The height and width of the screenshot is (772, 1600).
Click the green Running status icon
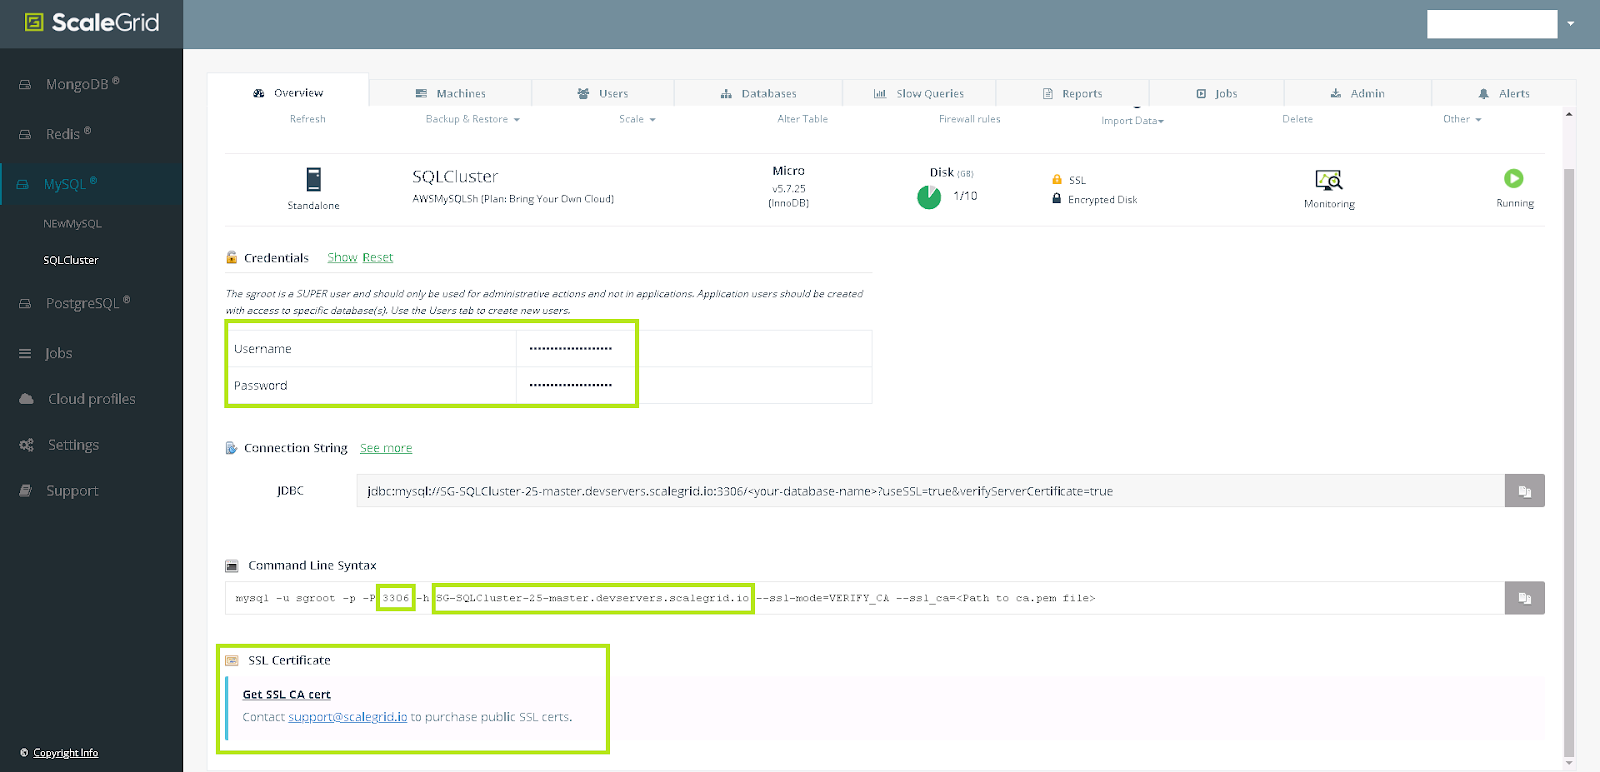tap(1514, 178)
